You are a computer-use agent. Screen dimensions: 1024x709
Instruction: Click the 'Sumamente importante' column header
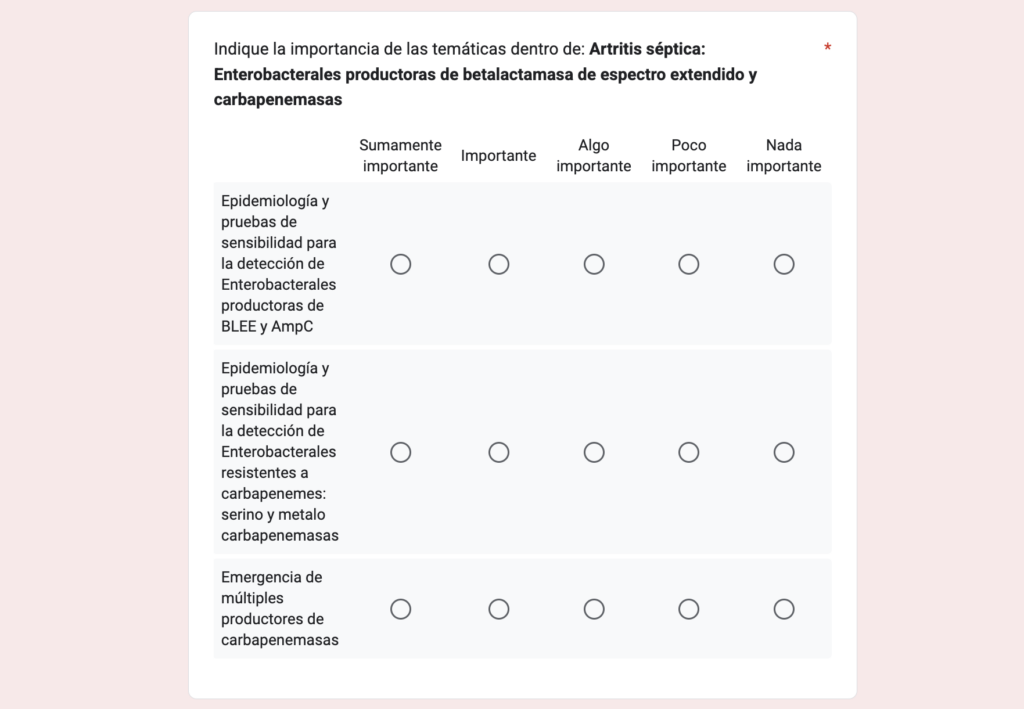[400, 156]
